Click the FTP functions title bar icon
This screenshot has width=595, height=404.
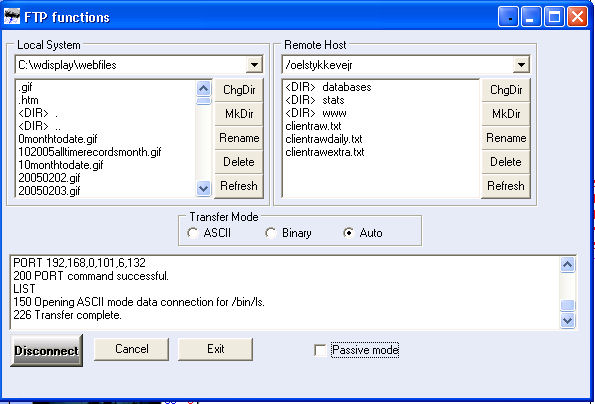pos(11,17)
